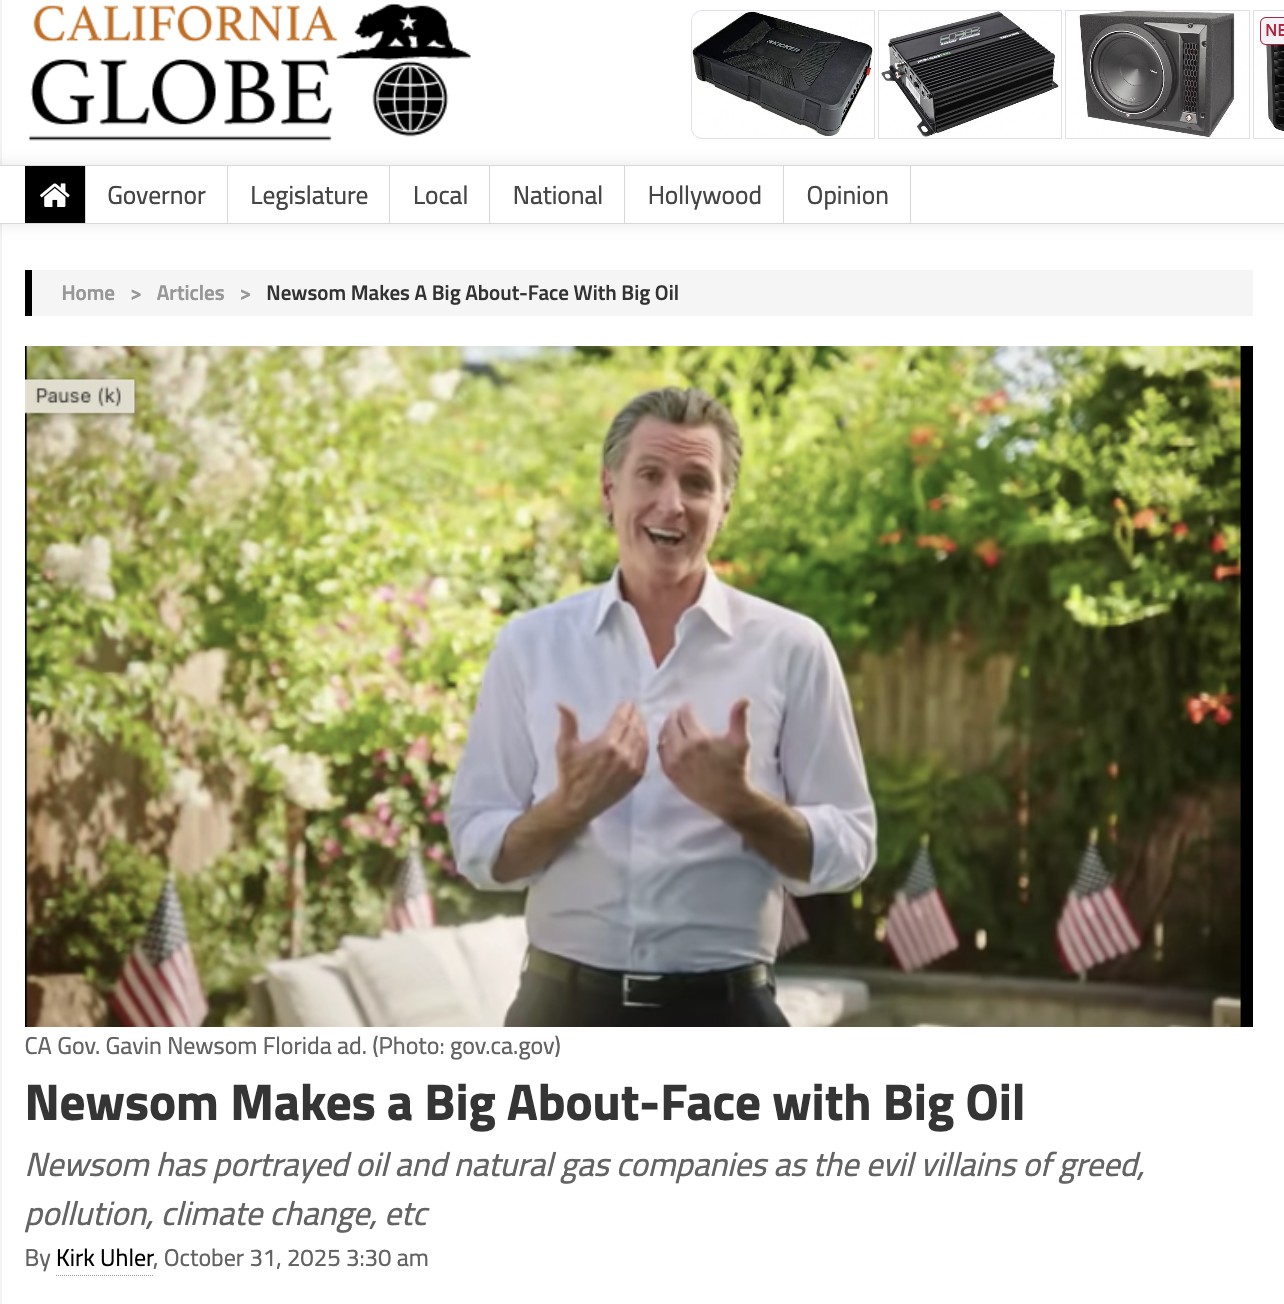Click the globe icon in site logo

(x=410, y=99)
